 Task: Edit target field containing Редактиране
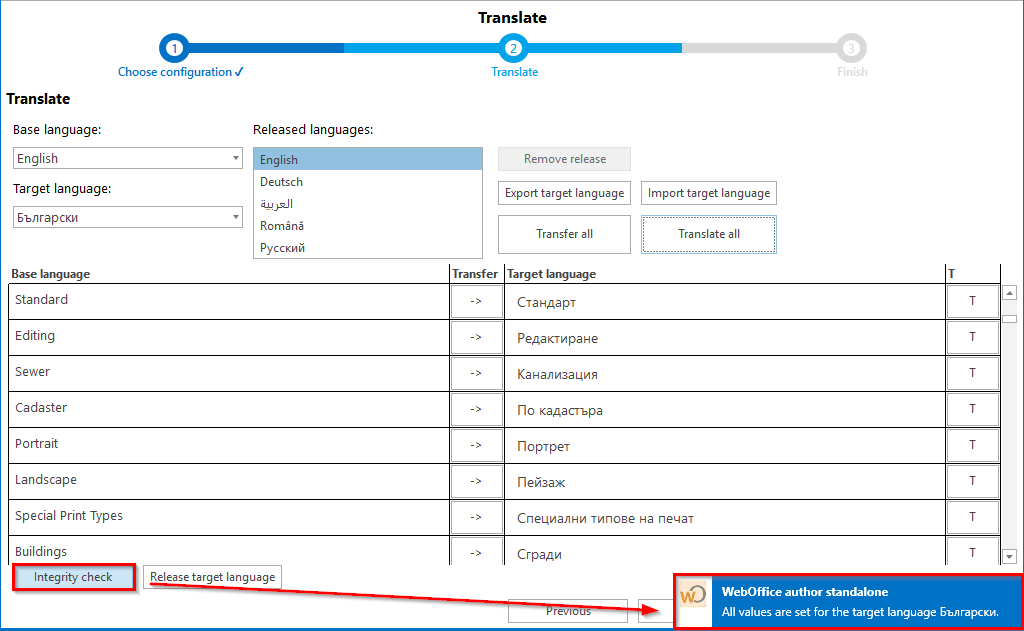(x=725, y=338)
